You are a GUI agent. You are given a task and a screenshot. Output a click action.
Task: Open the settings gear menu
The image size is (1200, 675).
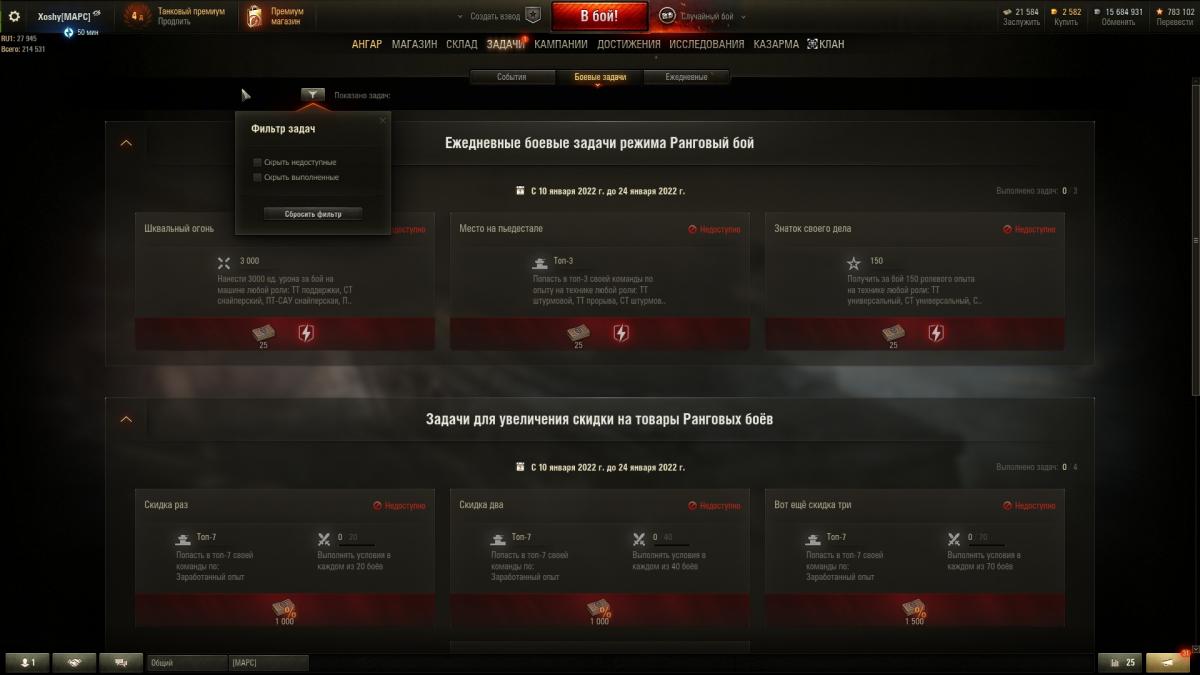(x=15, y=16)
